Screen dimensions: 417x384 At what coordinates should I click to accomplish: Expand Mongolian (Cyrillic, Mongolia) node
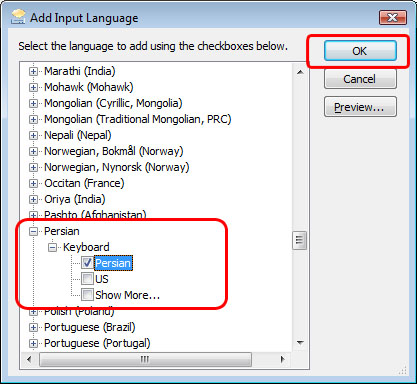pos(33,103)
